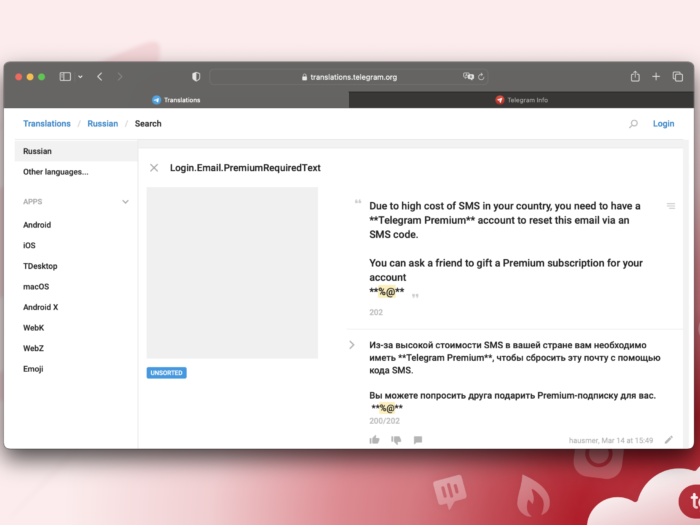
Task: Click the Safari forward arrow
Action: (120, 77)
